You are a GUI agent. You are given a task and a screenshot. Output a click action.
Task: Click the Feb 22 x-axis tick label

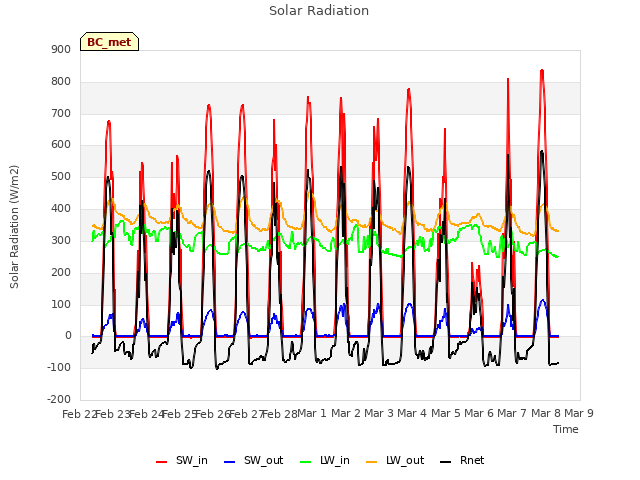pos(80,414)
